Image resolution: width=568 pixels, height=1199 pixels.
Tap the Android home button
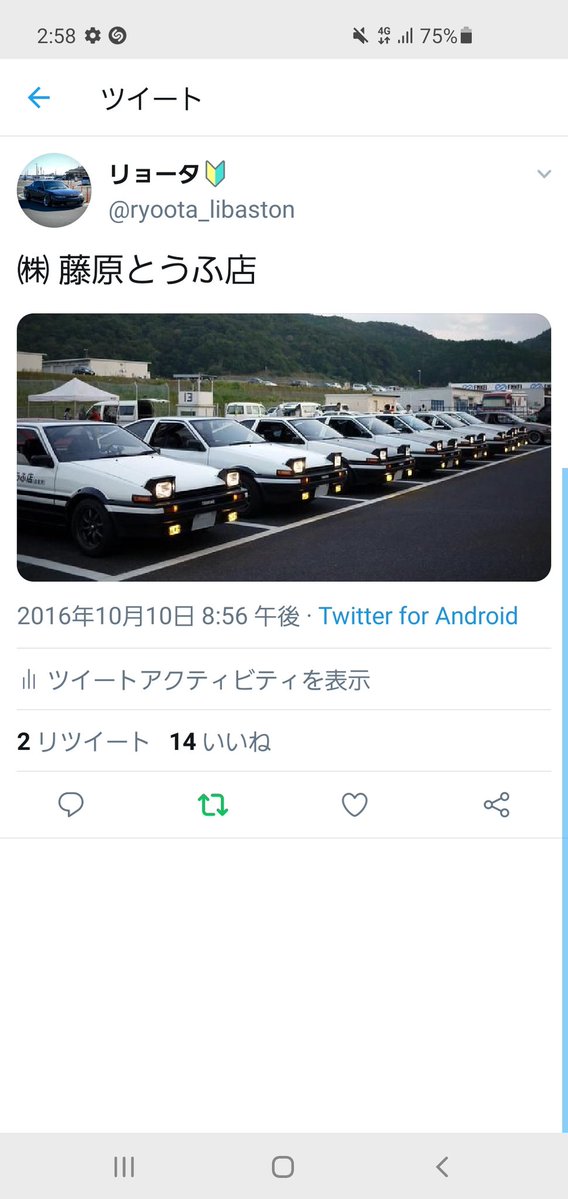[x=283, y=1166]
